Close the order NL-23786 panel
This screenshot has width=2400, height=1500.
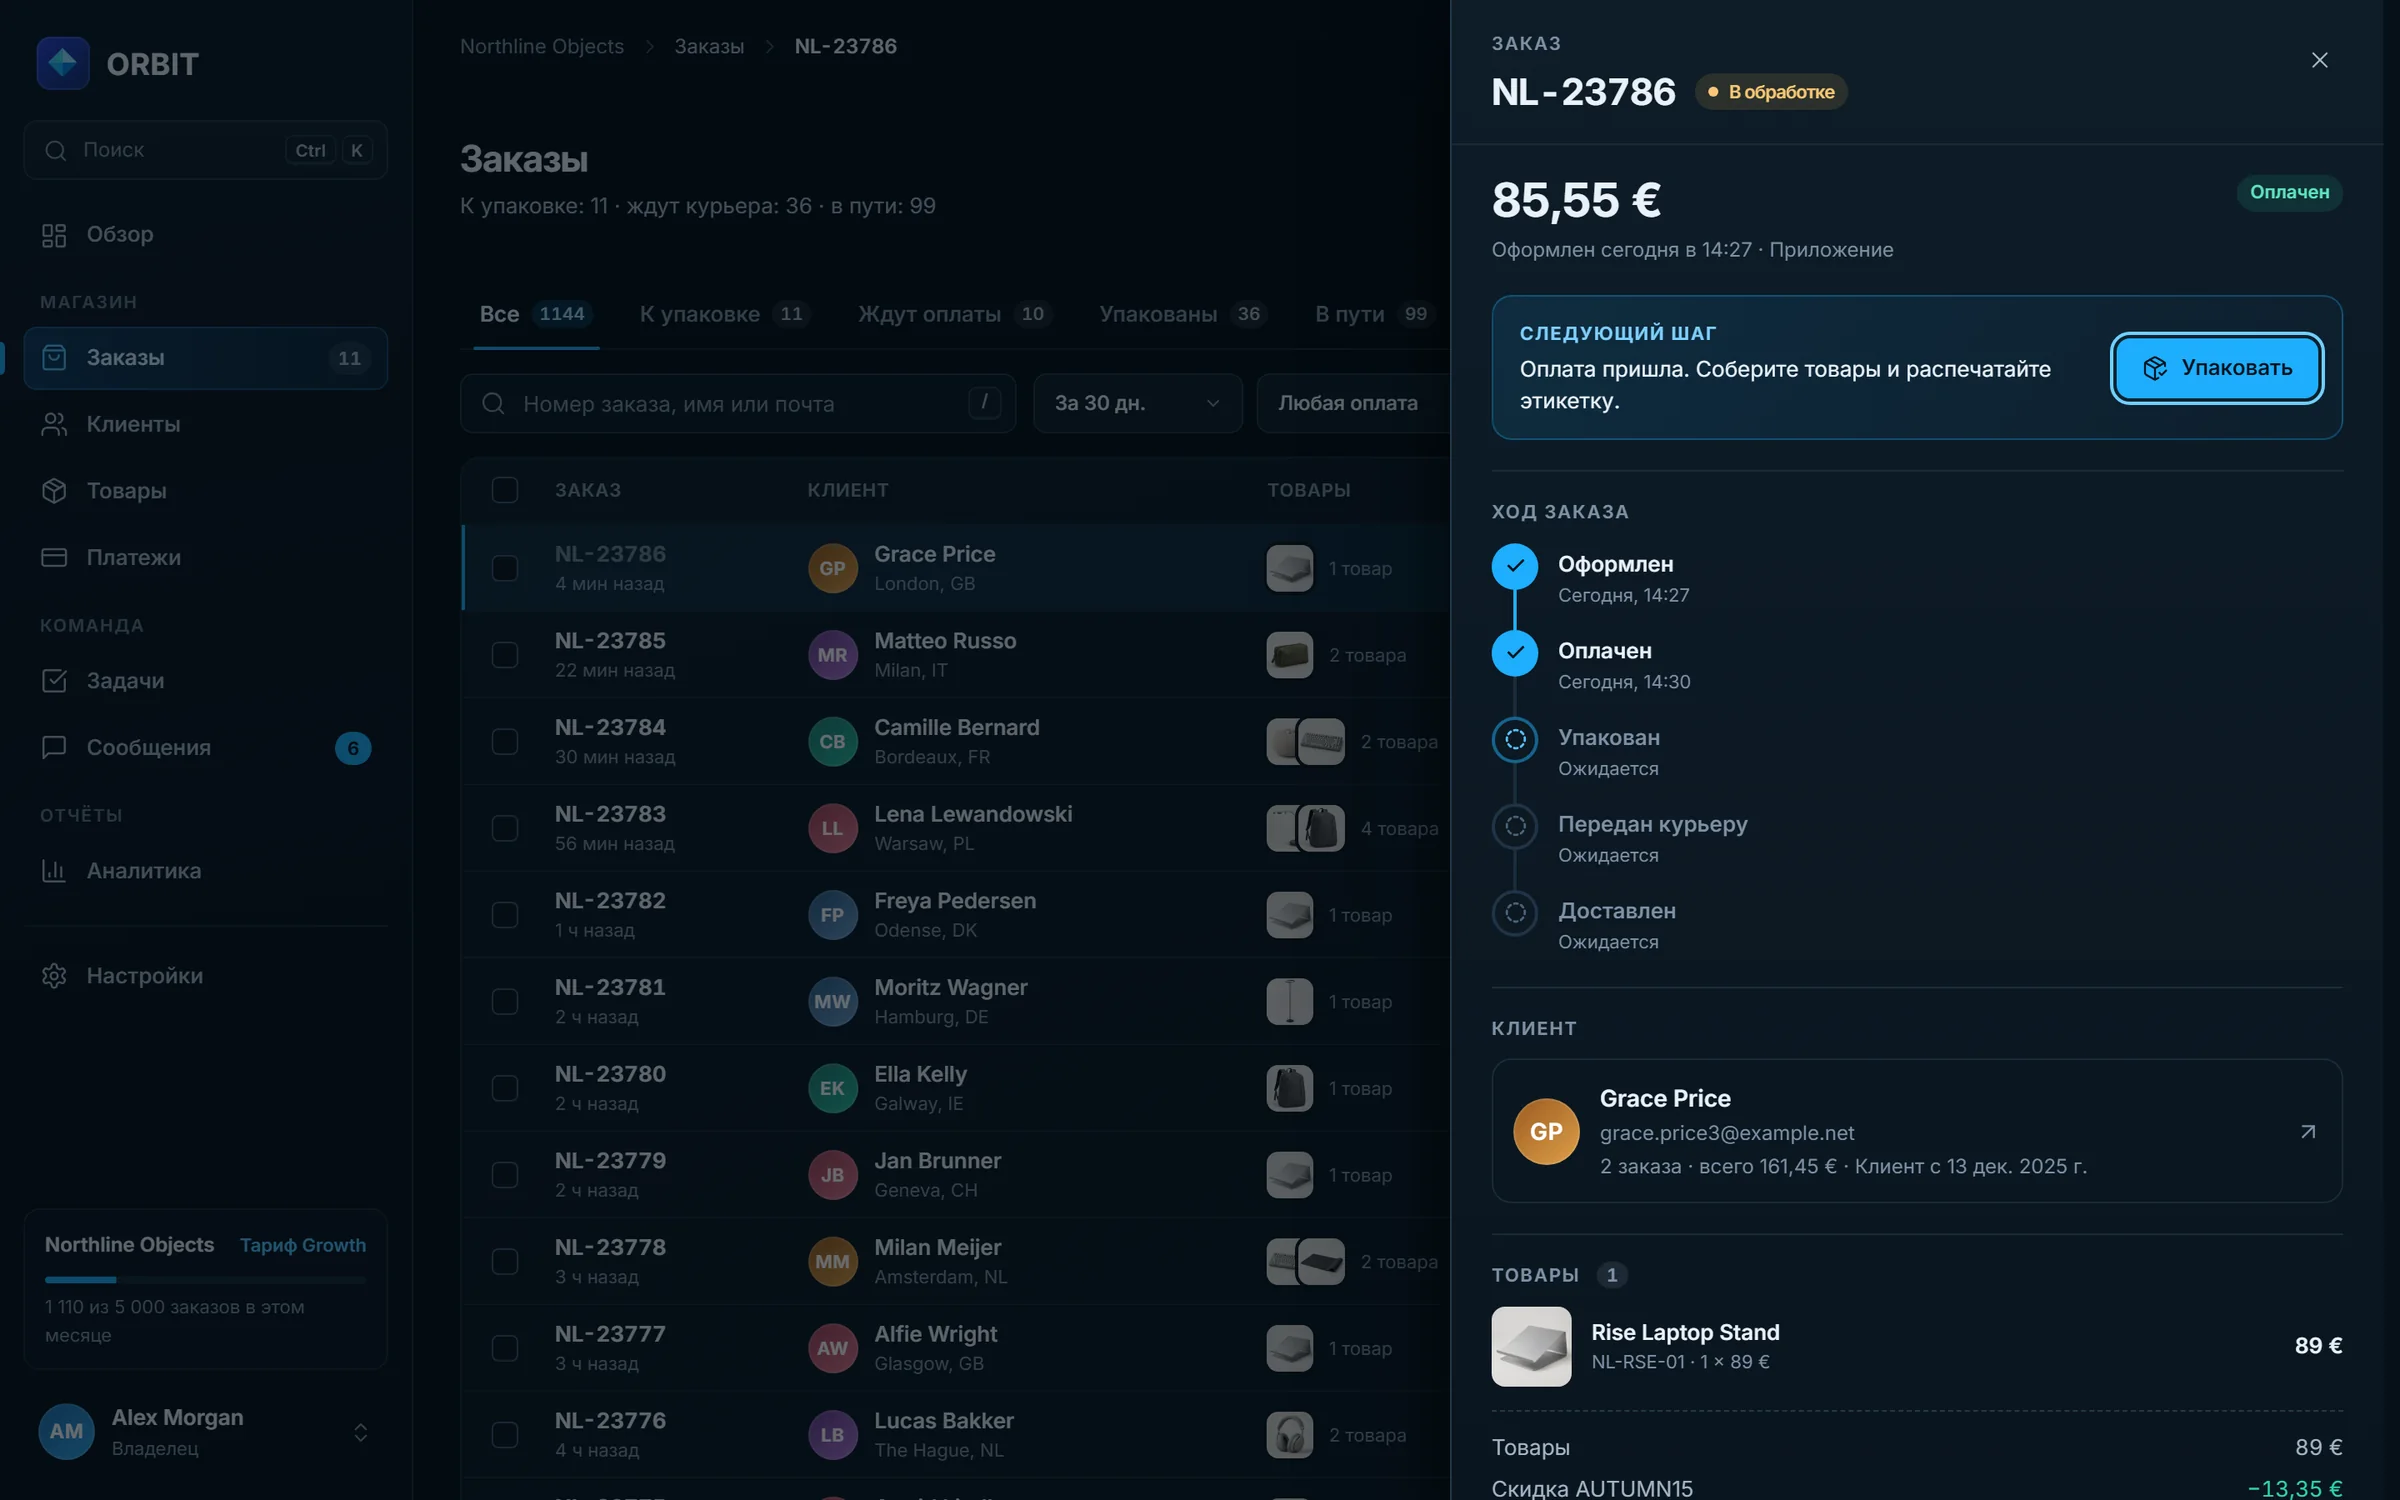click(x=2319, y=60)
